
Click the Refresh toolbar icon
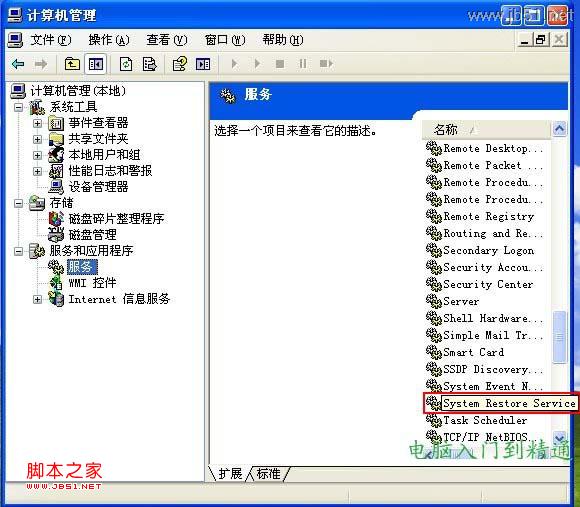[126, 64]
